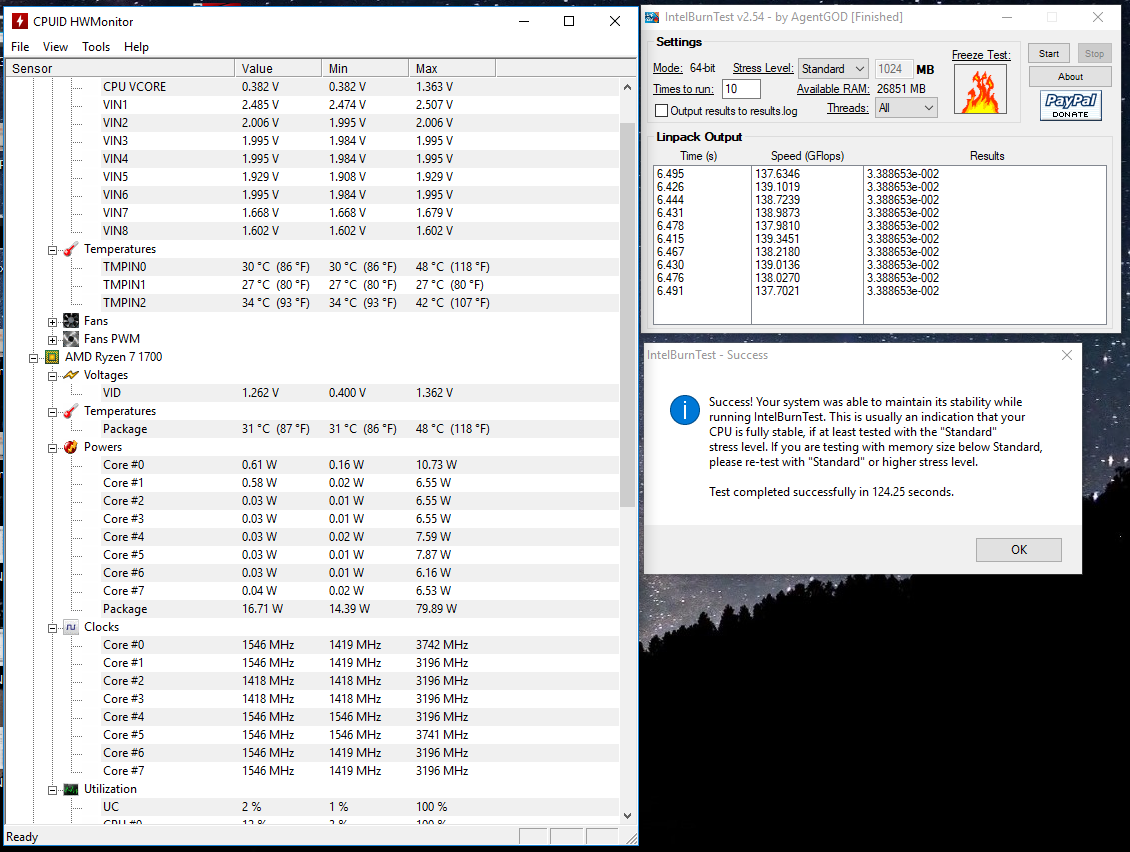Click the HWMonitor scrollbar down arrow
The image size is (1130, 852).
(627, 816)
